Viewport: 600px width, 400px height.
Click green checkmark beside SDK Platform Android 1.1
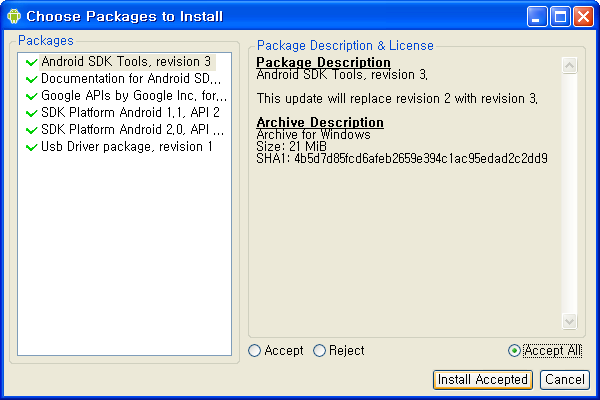coord(31,113)
